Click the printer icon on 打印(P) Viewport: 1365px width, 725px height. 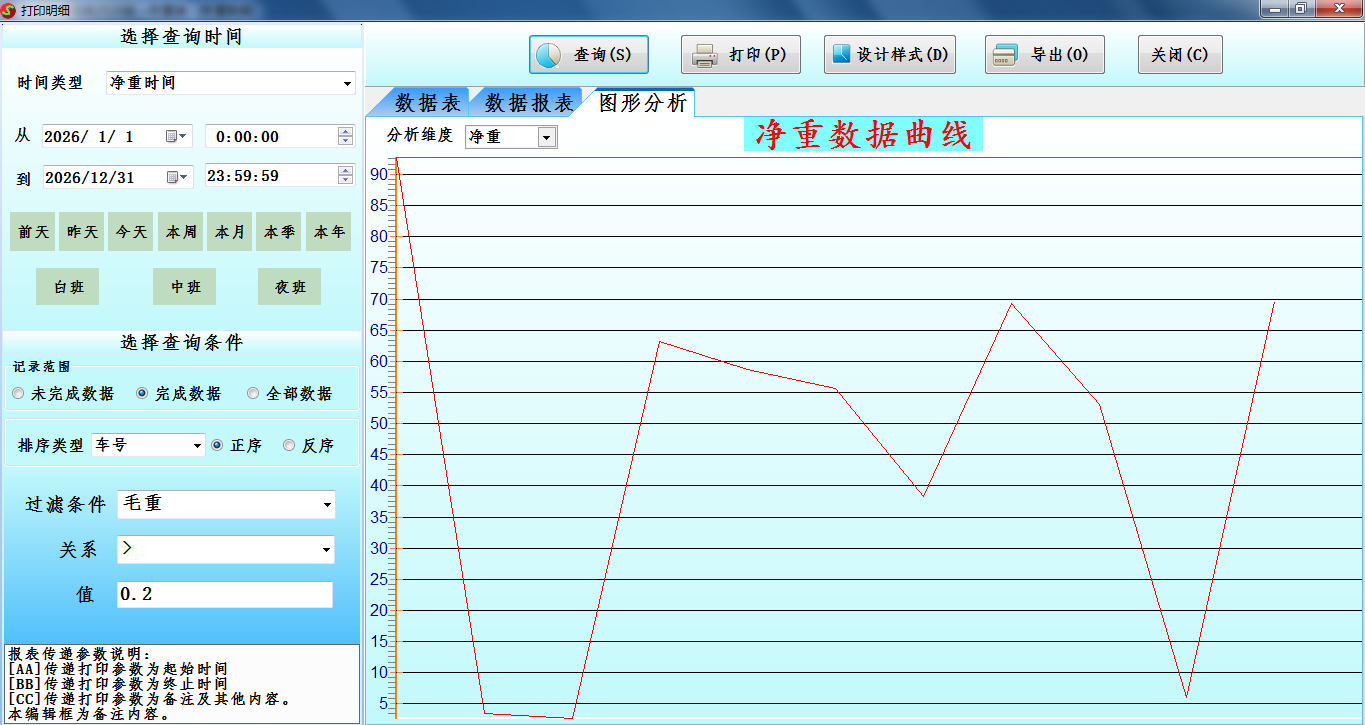(x=705, y=55)
